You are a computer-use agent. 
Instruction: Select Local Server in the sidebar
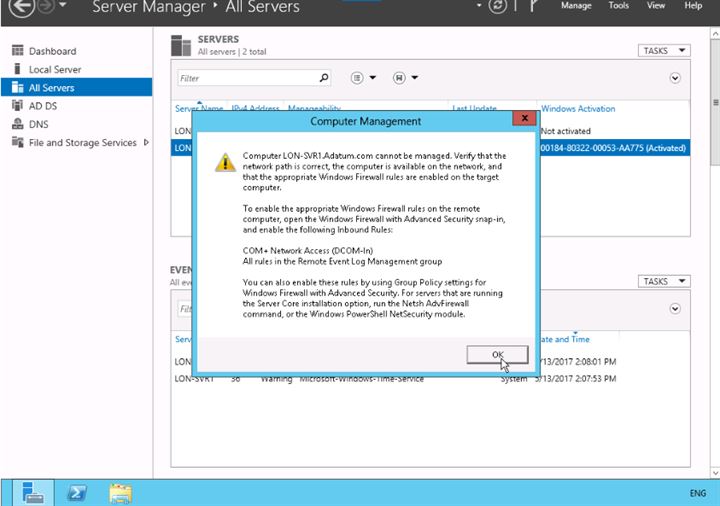pos(55,69)
